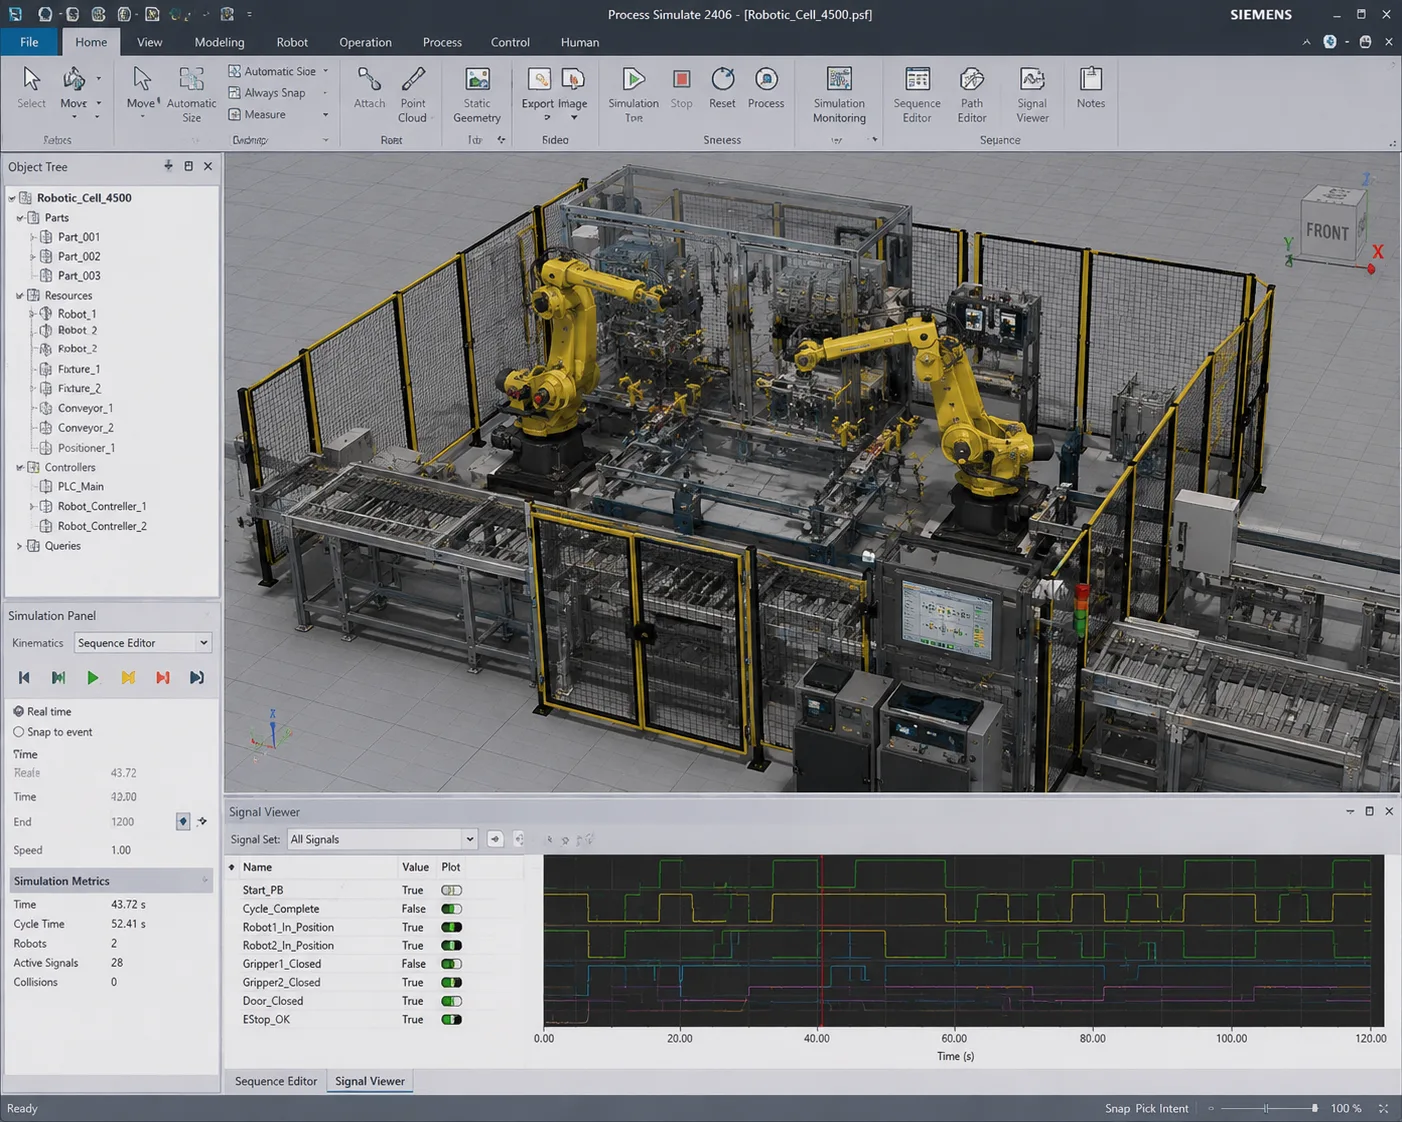Switch to the Modeling ribbon tab
The image size is (1402, 1122).
coord(219,42)
